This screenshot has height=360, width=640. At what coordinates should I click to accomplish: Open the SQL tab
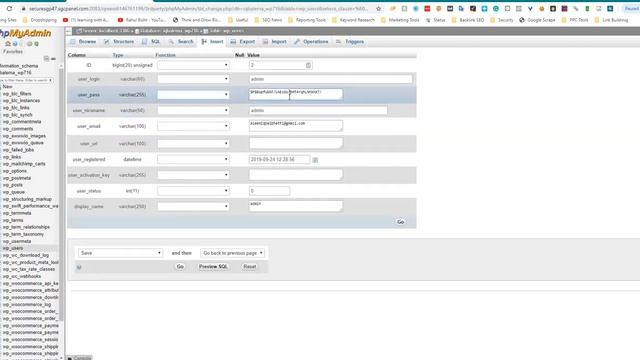[151, 42]
